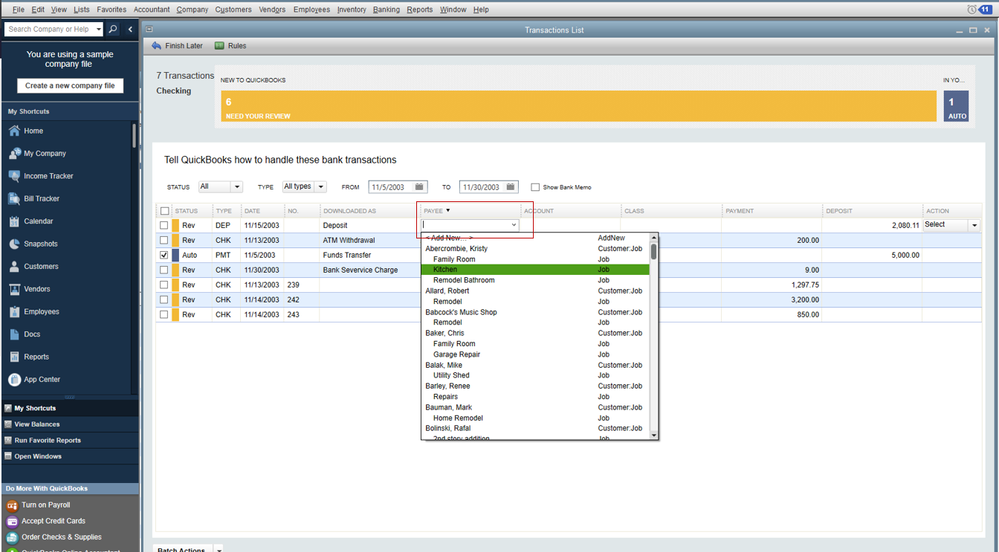Open the Open Windows panel
The height and width of the screenshot is (552, 999).
click(x=38, y=456)
